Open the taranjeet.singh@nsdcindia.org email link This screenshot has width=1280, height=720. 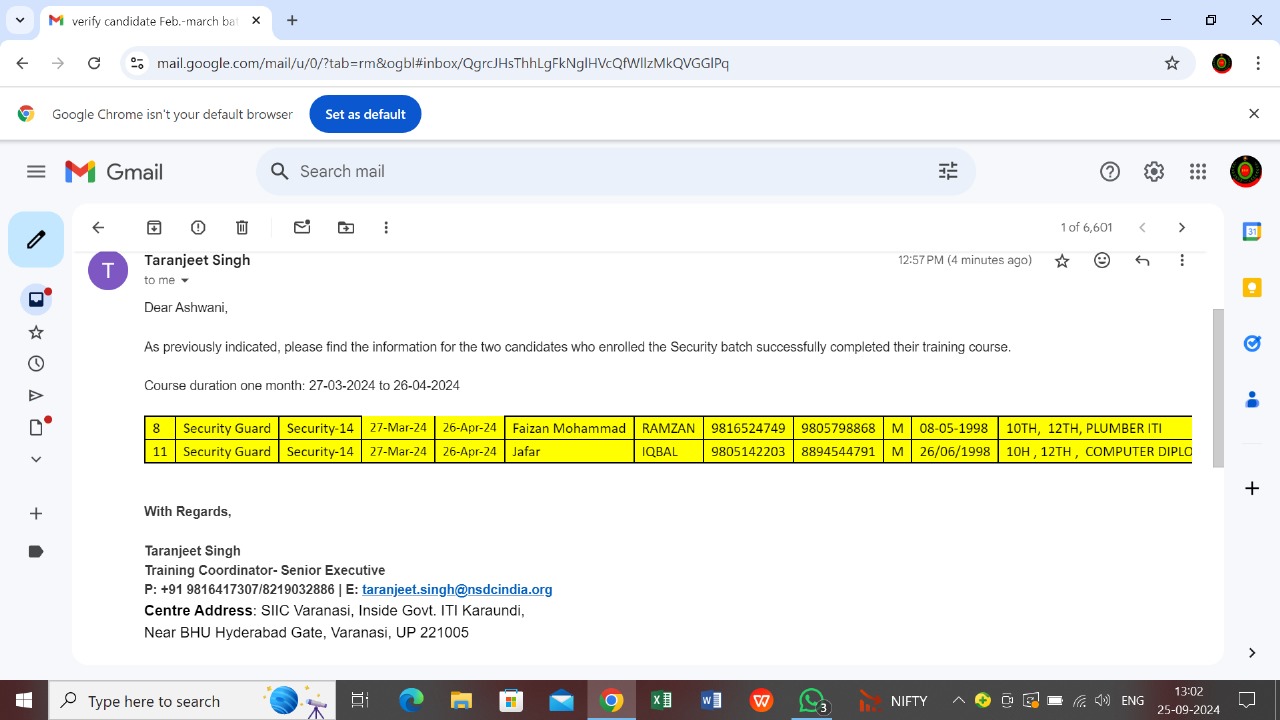457,590
